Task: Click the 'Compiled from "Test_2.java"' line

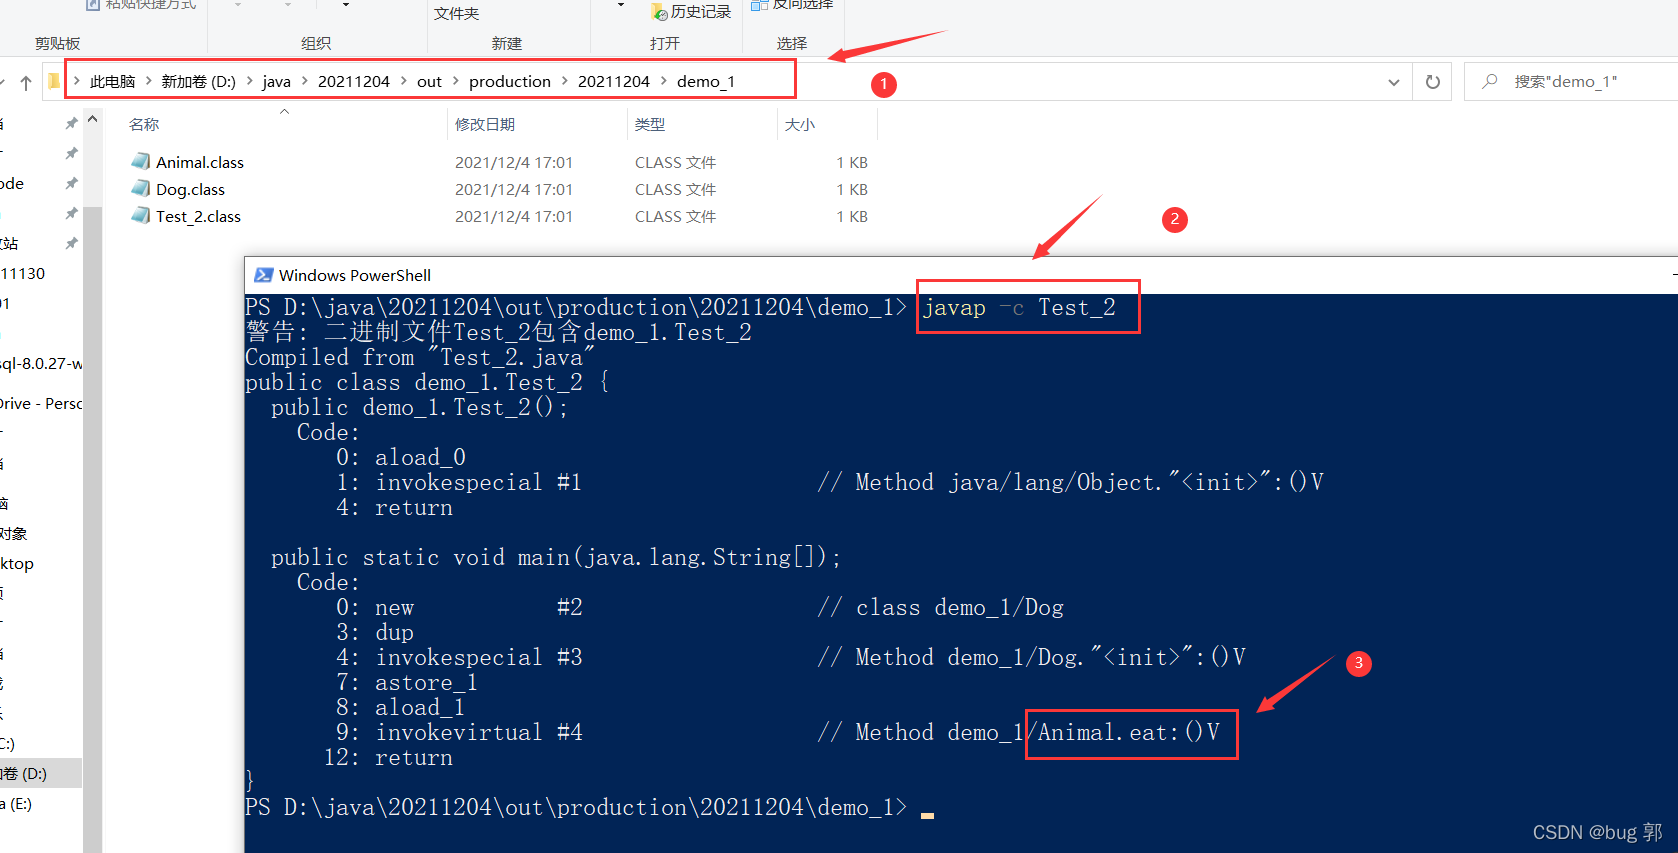Action: point(420,357)
